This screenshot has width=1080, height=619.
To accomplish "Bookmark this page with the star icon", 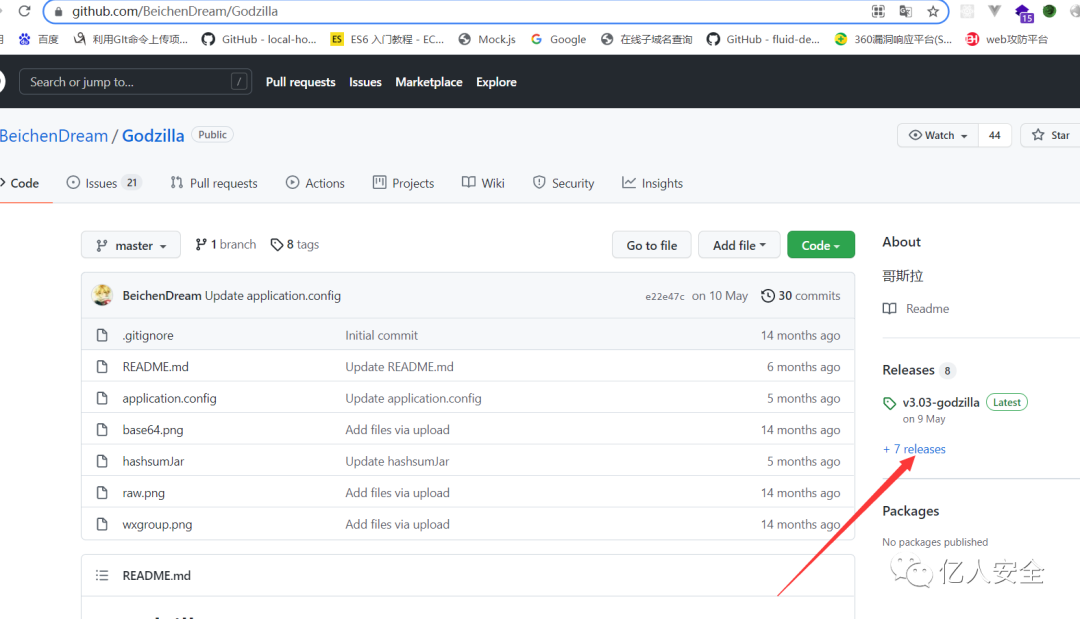I will (x=933, y=12).
